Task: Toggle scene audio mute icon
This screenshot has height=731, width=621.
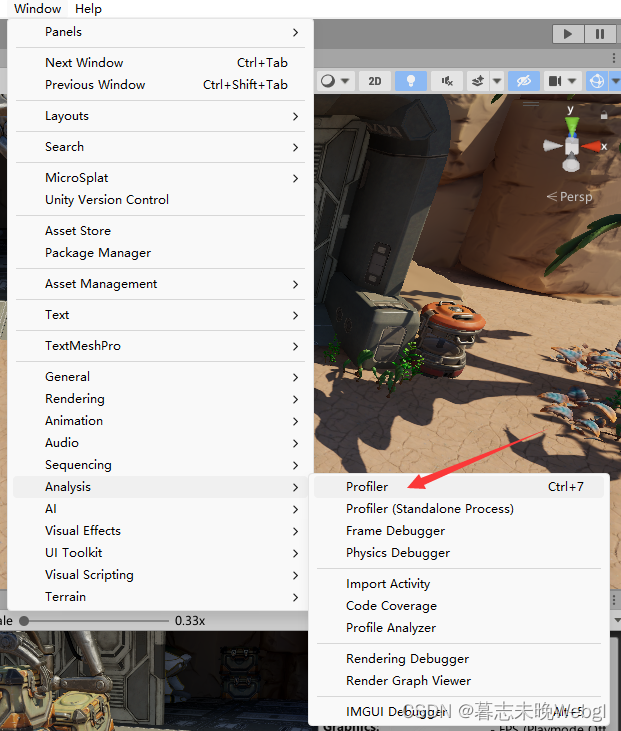Action: click(447, 81)
